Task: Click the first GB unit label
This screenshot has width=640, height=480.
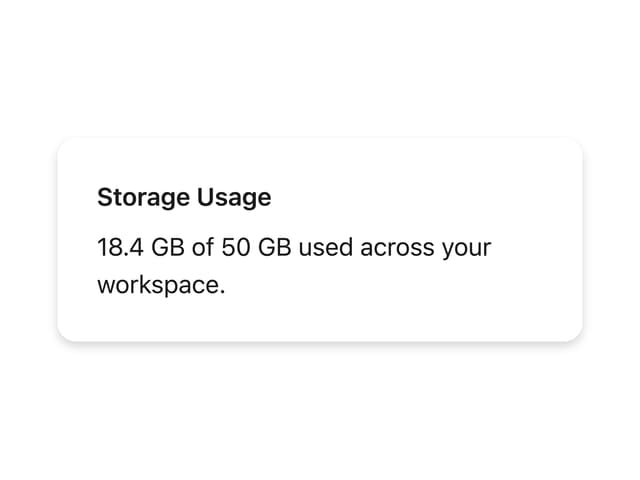Action: (168, 247)
